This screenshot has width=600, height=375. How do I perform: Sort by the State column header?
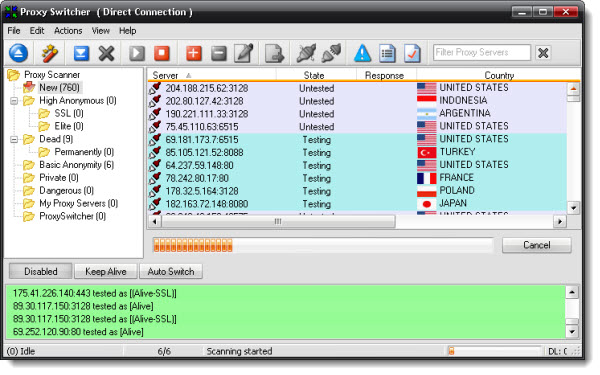(316, 75)
